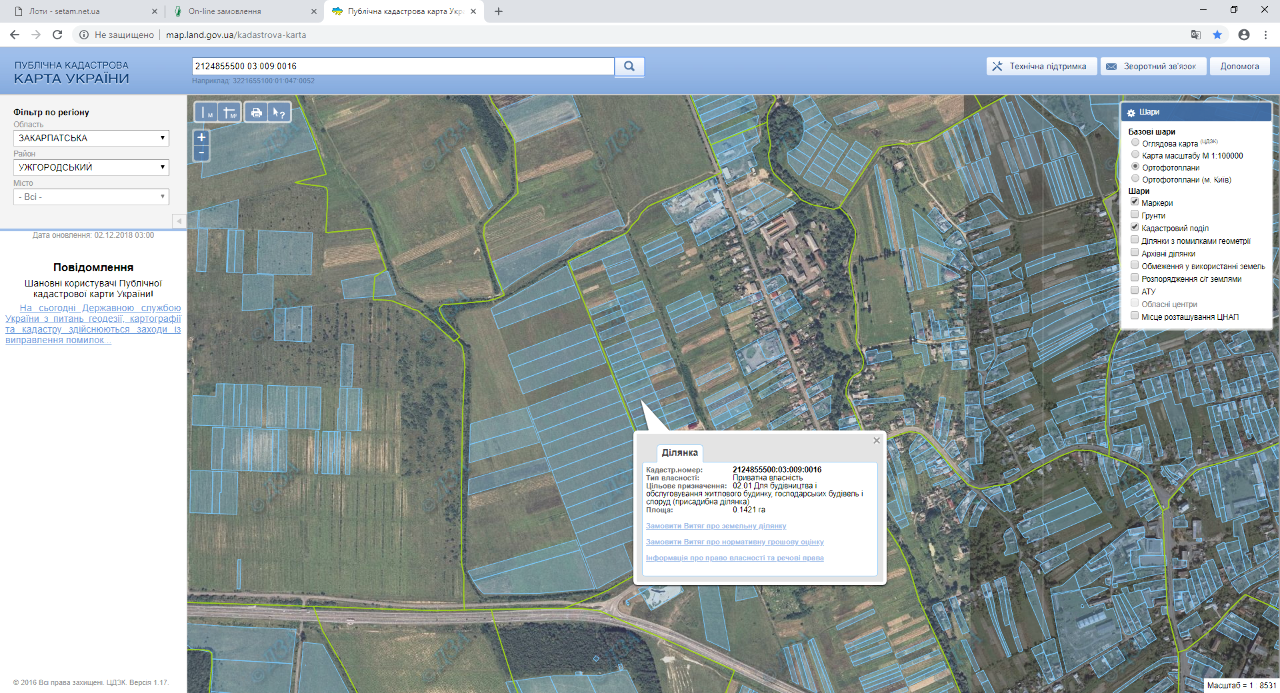Select Оглядова карта base layer
Viewport: 1280px width, 693px height.
(x=1134, y=143)
